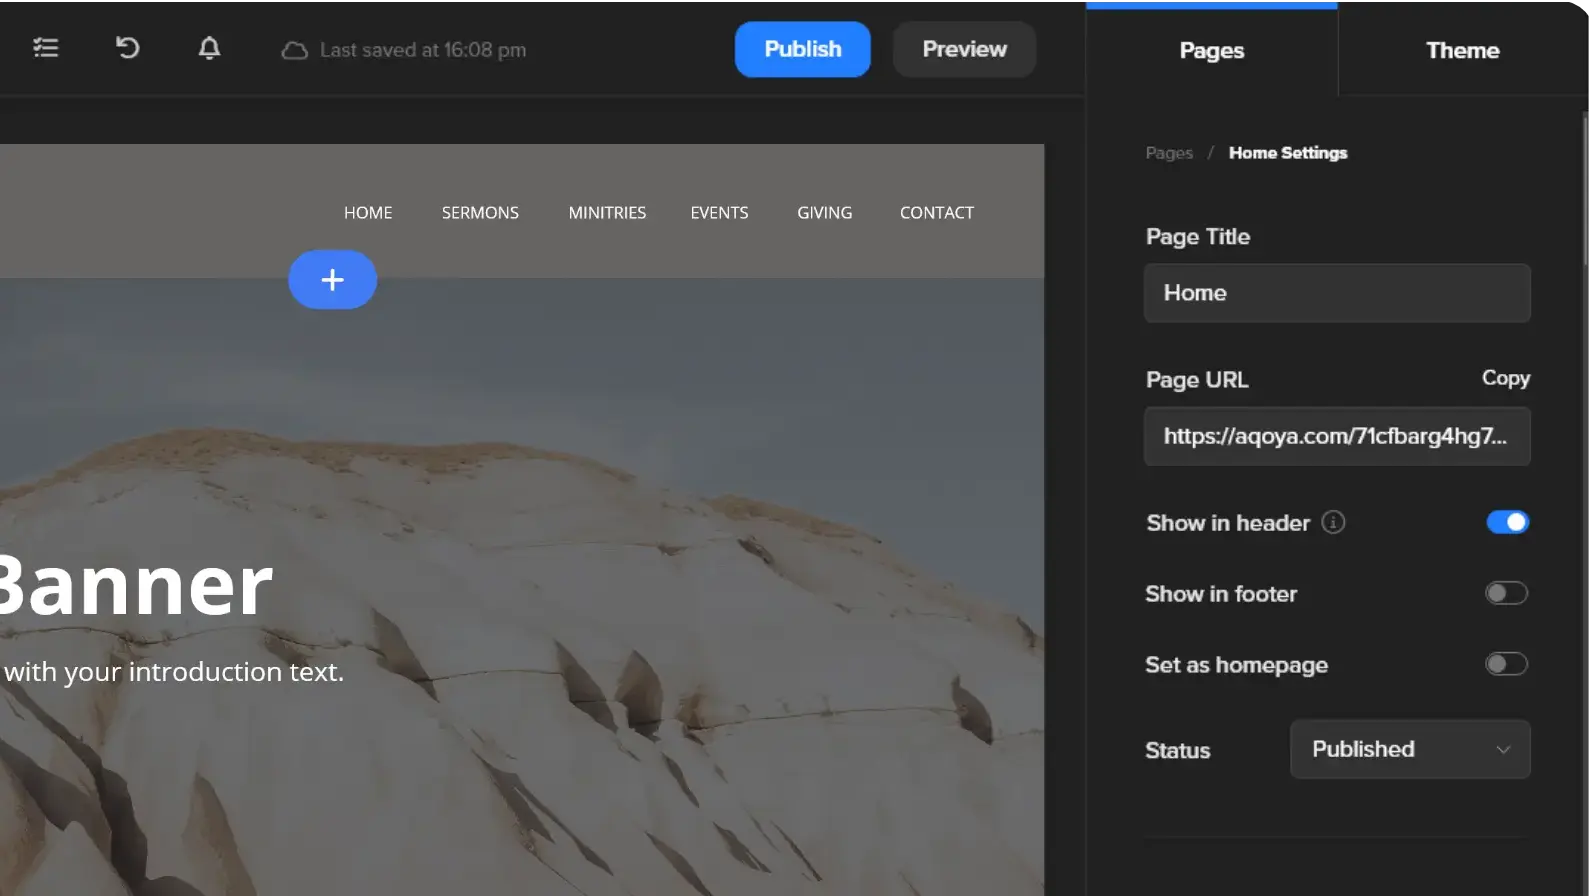The height and width of the screenshot is (896, 1592).
Task: Turn on Set as homepage toggle
Action: coord(1506,664)
